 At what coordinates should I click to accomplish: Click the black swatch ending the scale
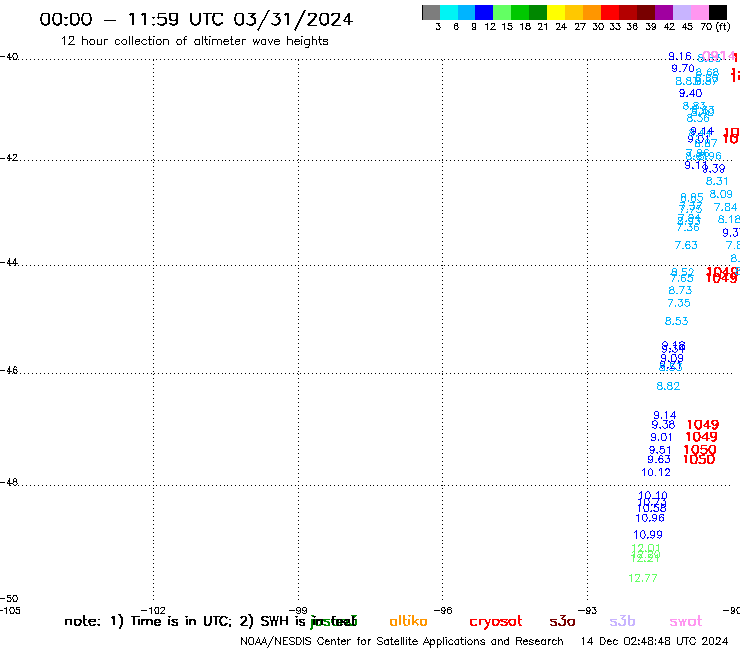(717, 12)
